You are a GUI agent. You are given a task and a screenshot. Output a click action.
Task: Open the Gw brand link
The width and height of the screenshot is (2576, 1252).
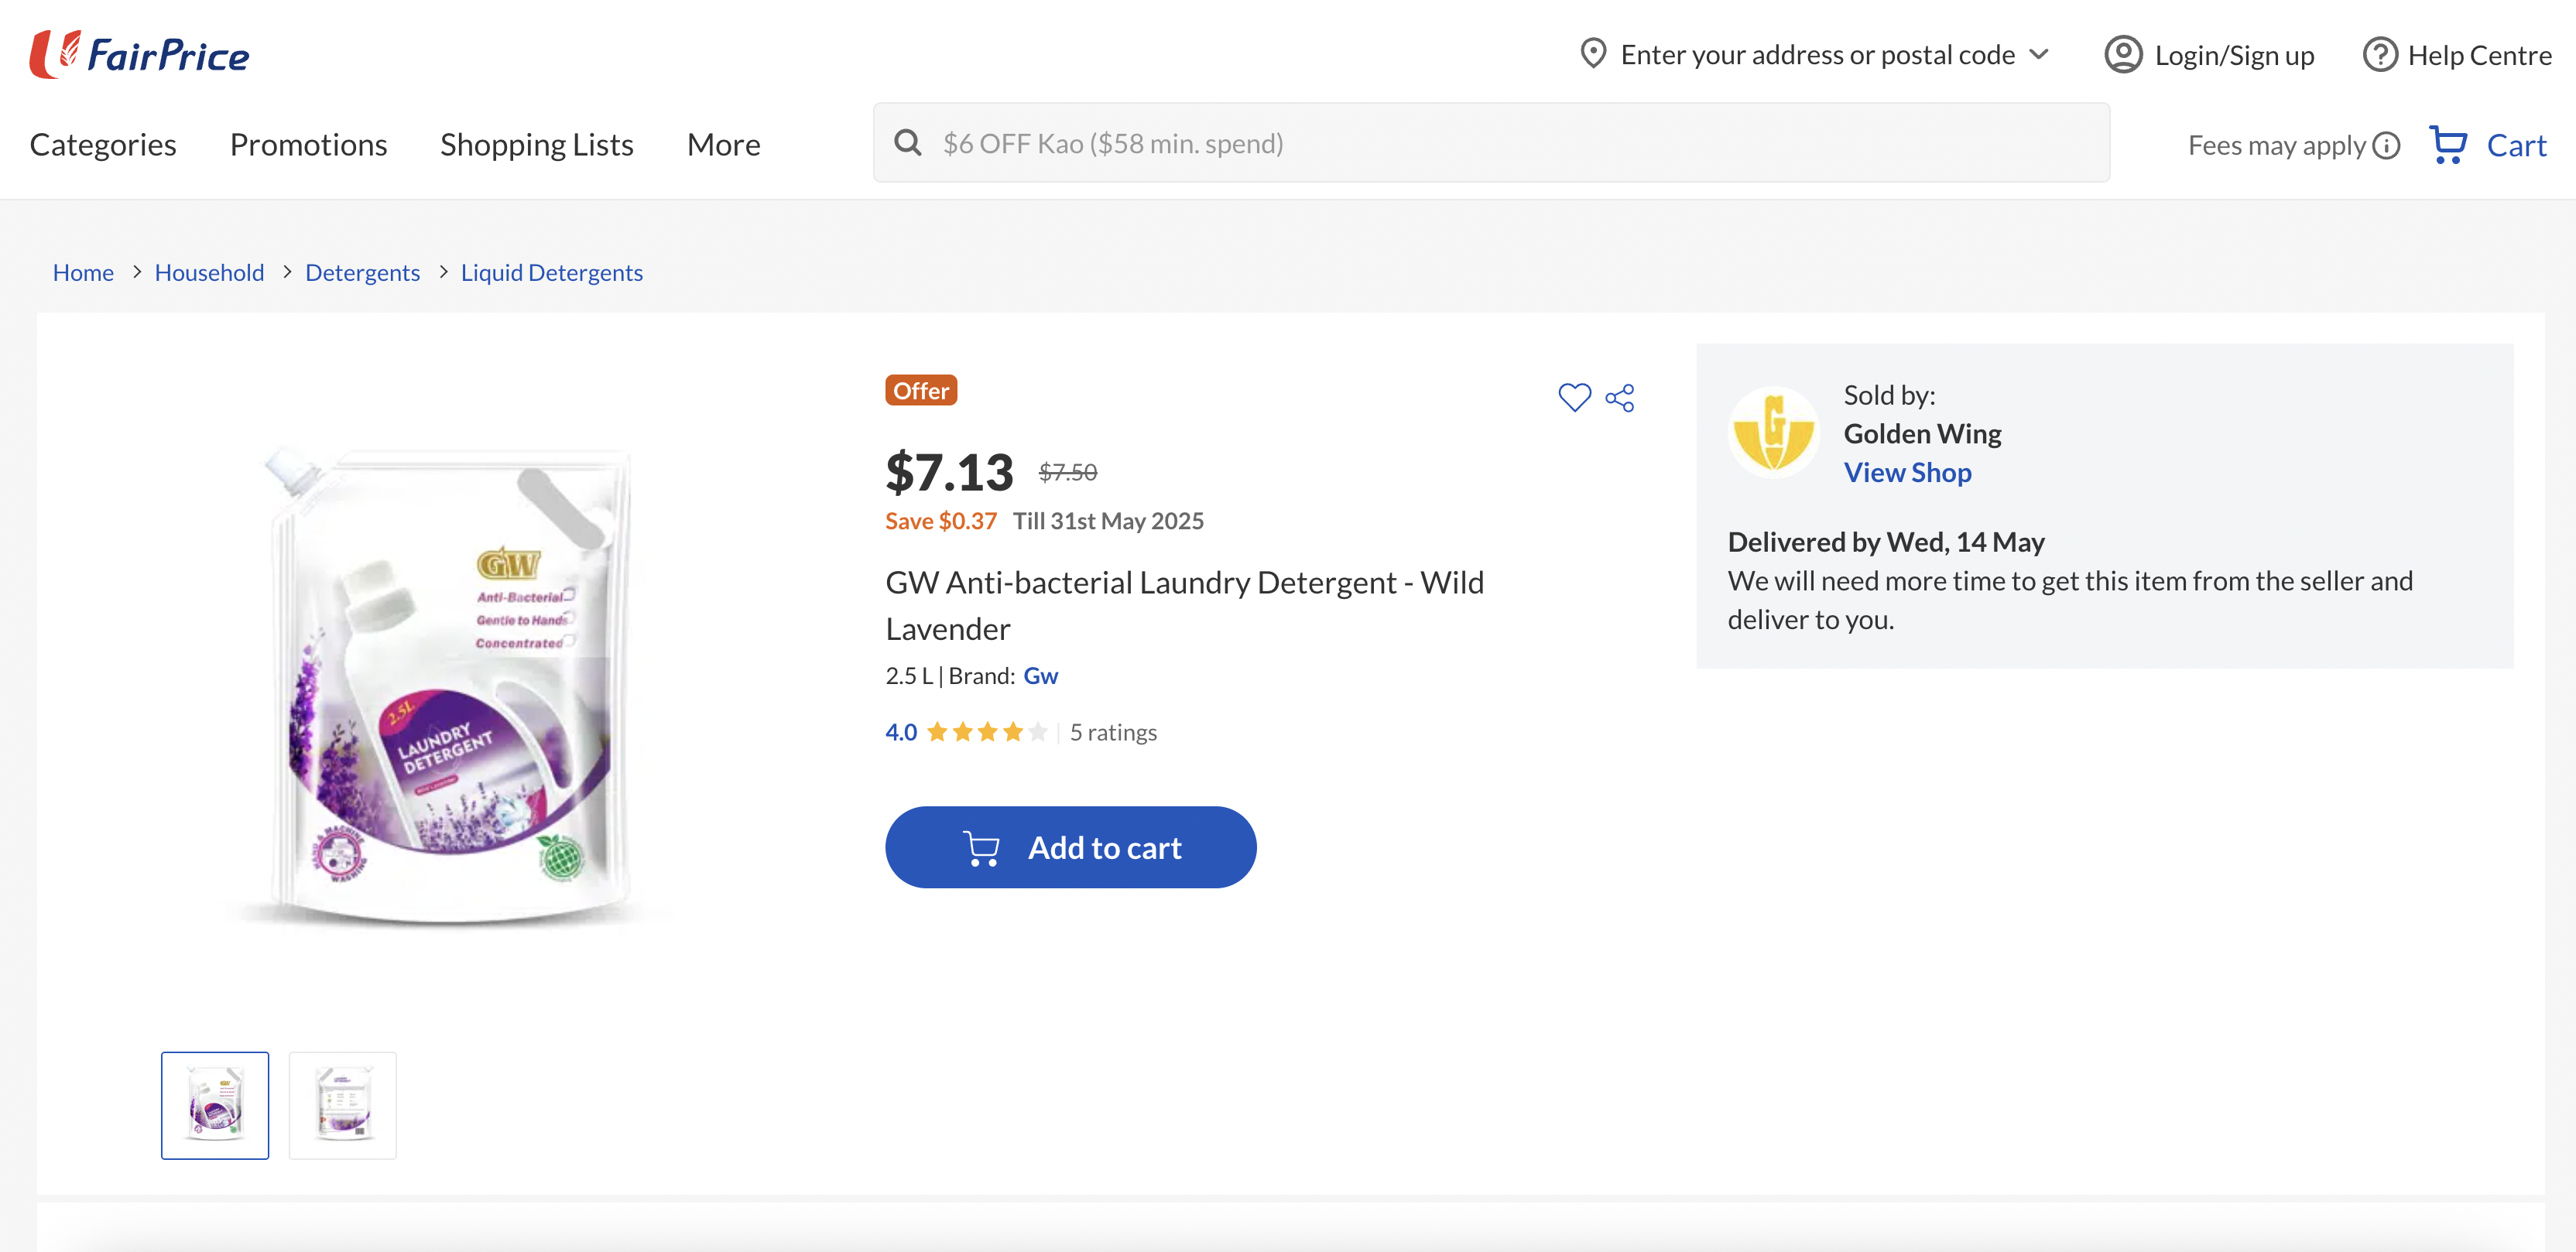tap(1040, 675)
